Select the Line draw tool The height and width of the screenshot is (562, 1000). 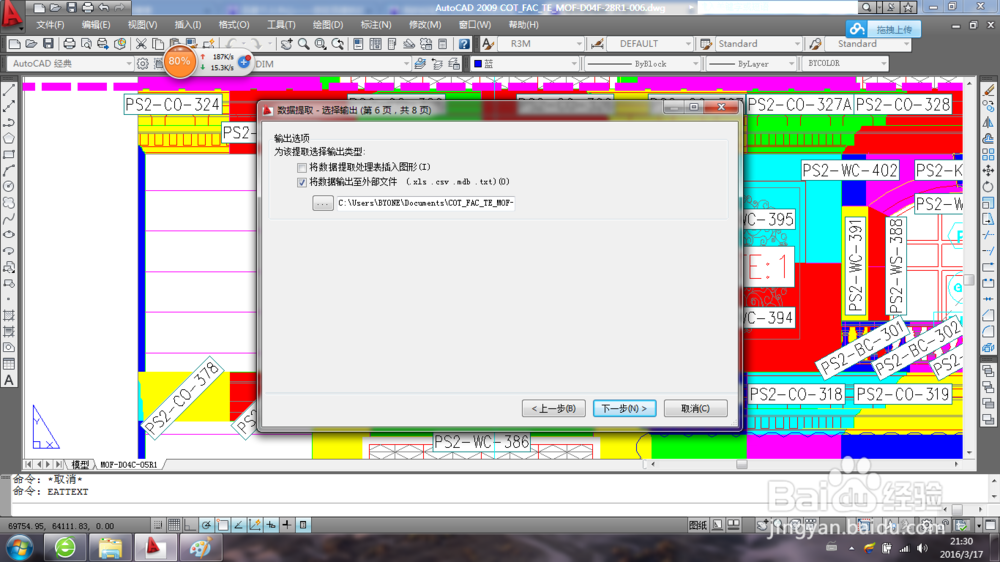(9, 91)
